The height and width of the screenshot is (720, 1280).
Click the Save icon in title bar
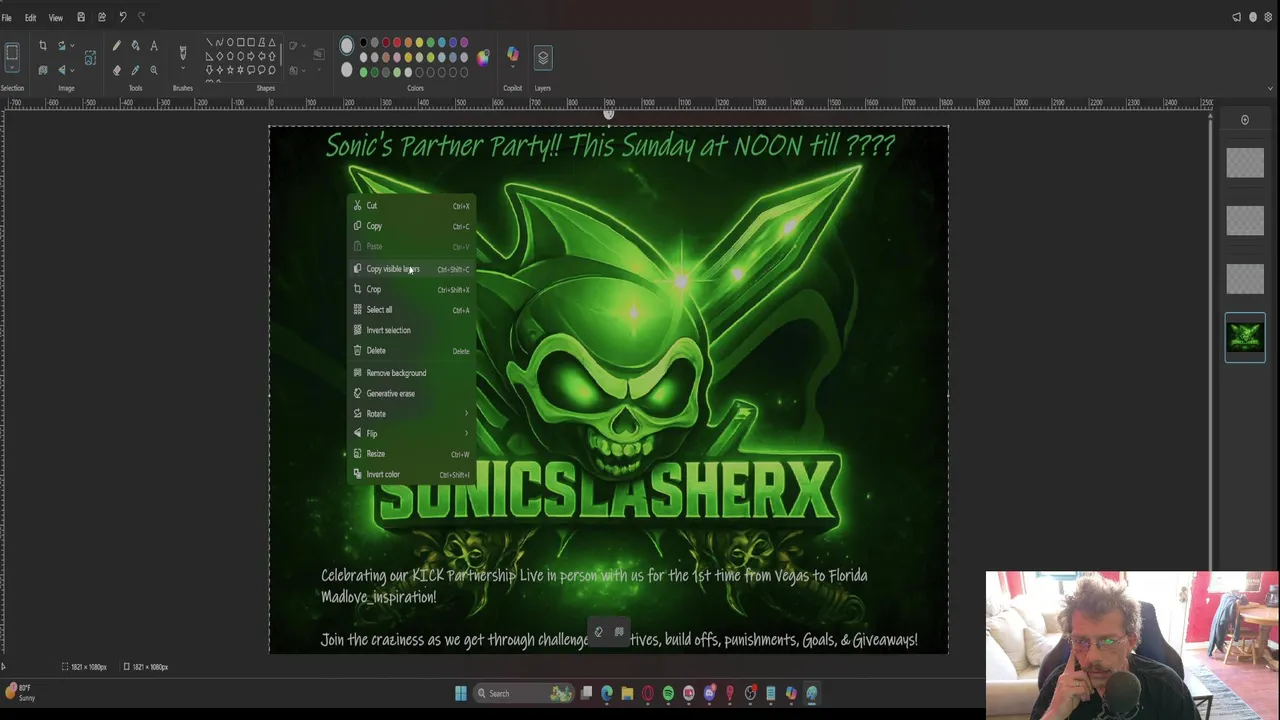coord(81,17)
